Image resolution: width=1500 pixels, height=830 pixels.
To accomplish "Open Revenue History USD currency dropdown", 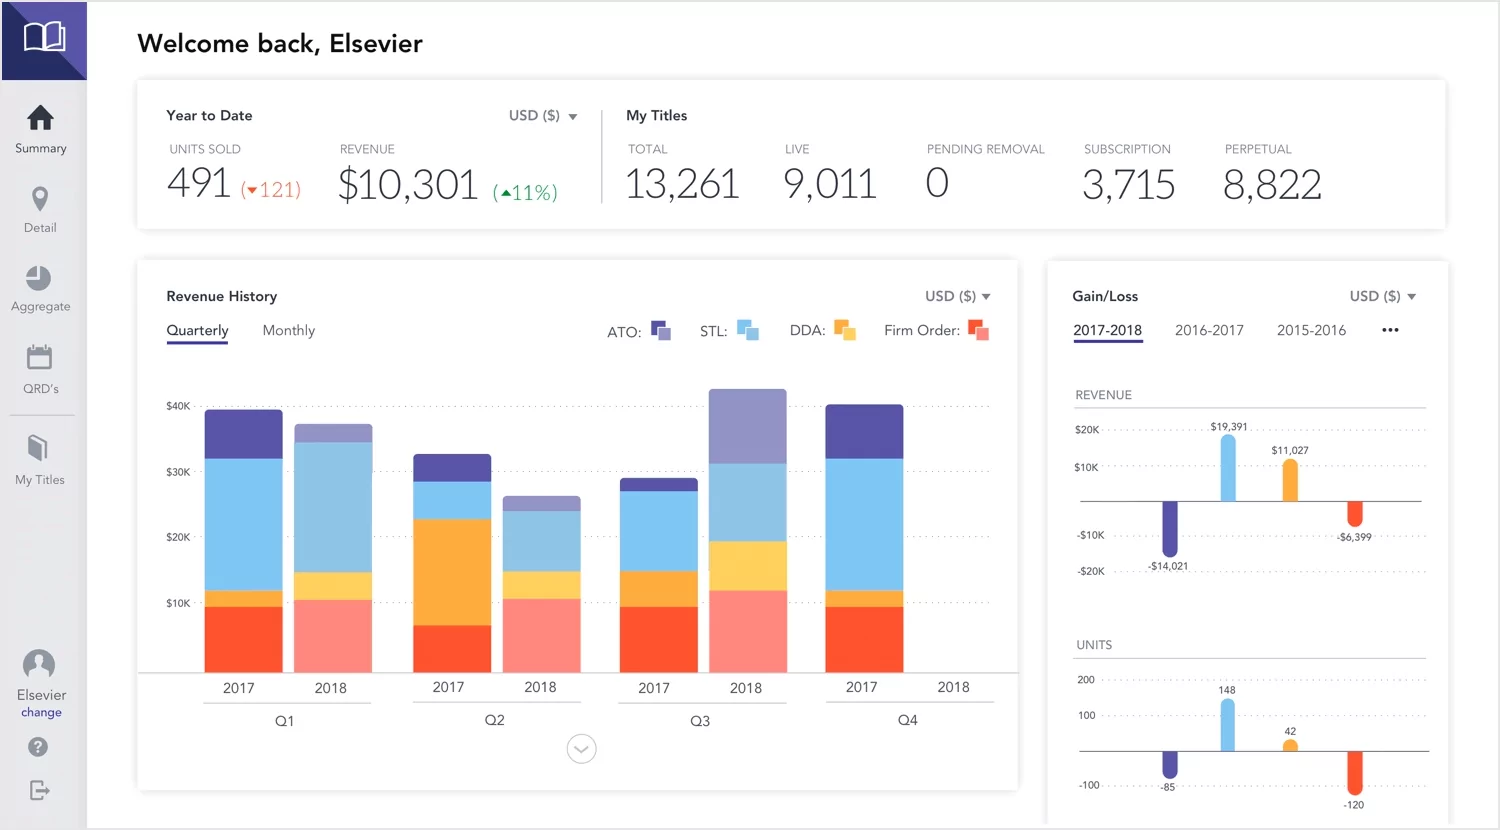I will pos(958,296).
